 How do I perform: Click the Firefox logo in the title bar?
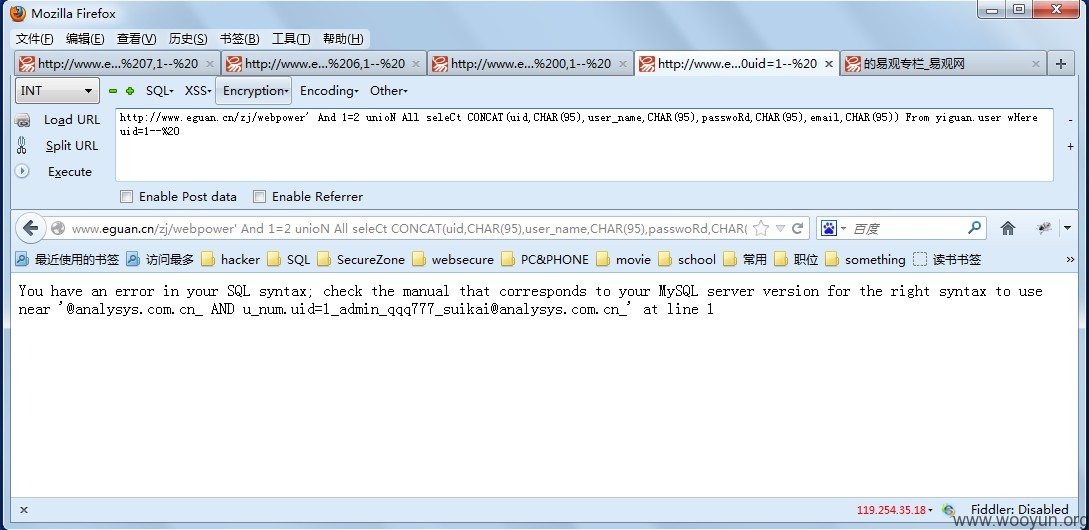[19, 14]
